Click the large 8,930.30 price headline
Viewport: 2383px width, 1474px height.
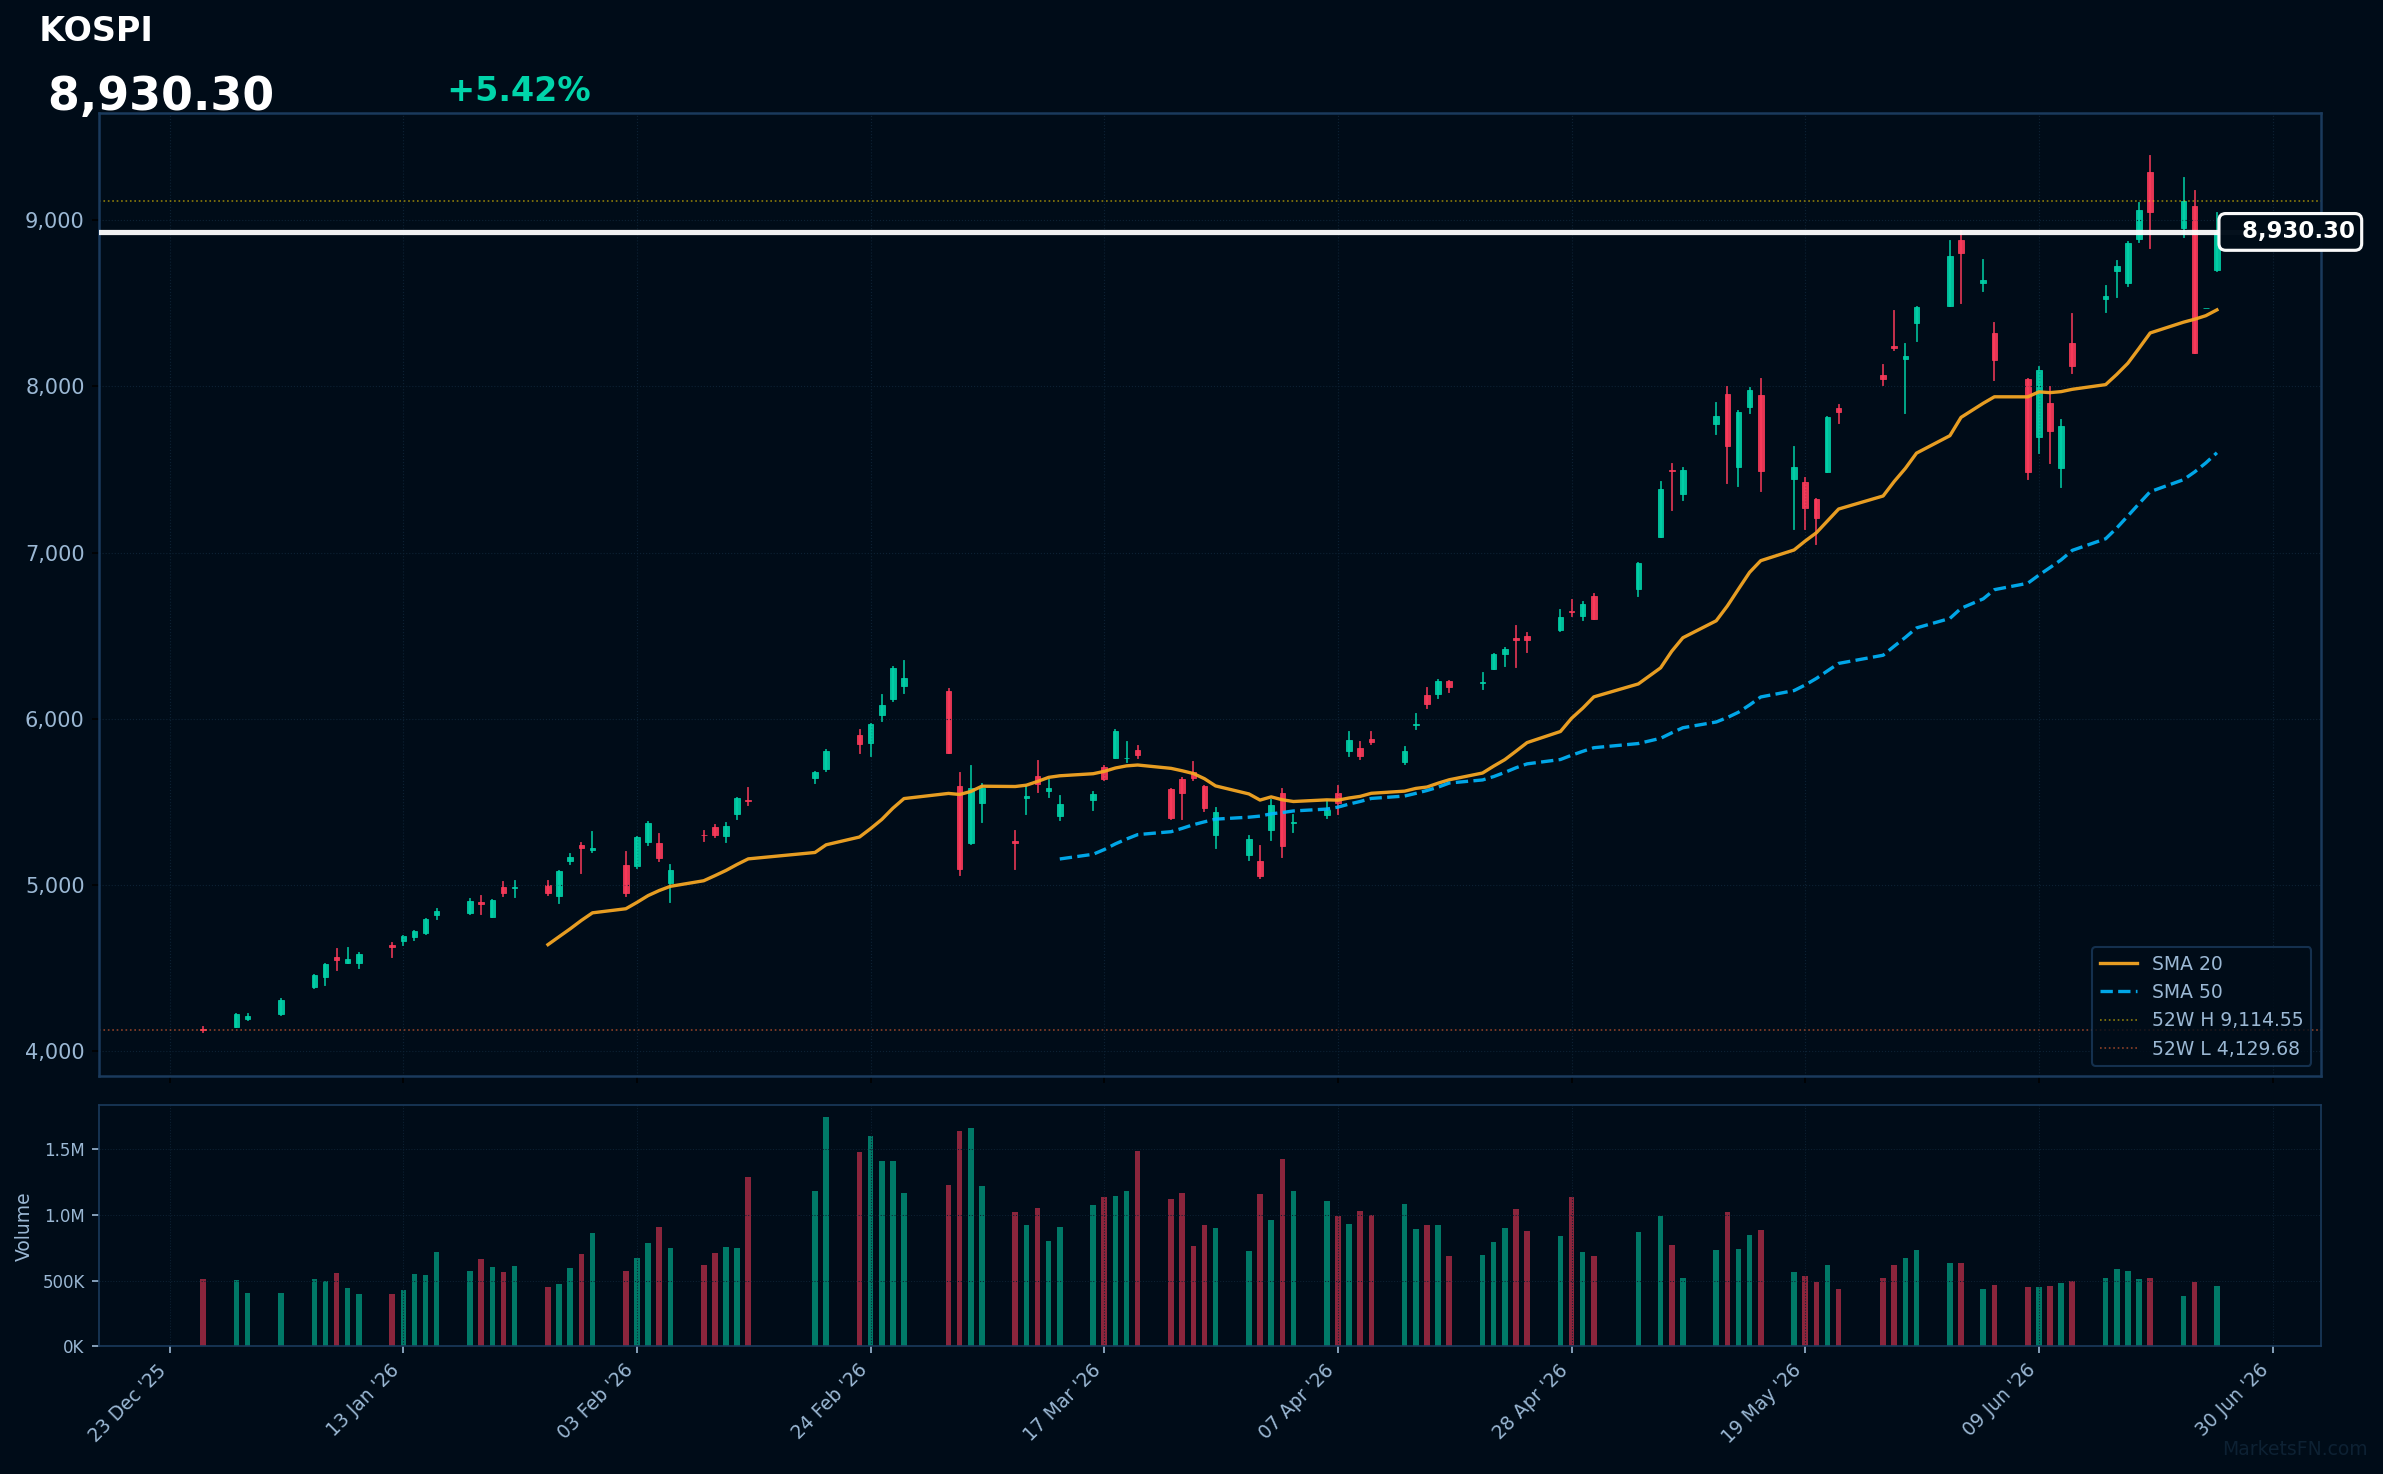tap(161, 94)
